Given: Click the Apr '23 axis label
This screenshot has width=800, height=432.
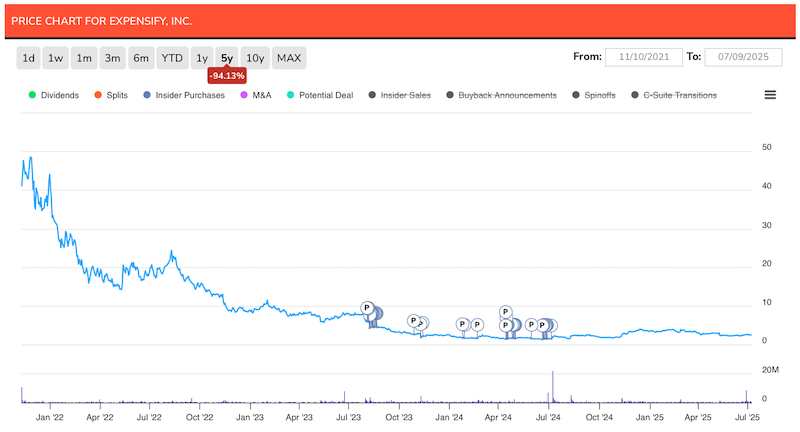Looking at the screenshot, I should 299,417.
